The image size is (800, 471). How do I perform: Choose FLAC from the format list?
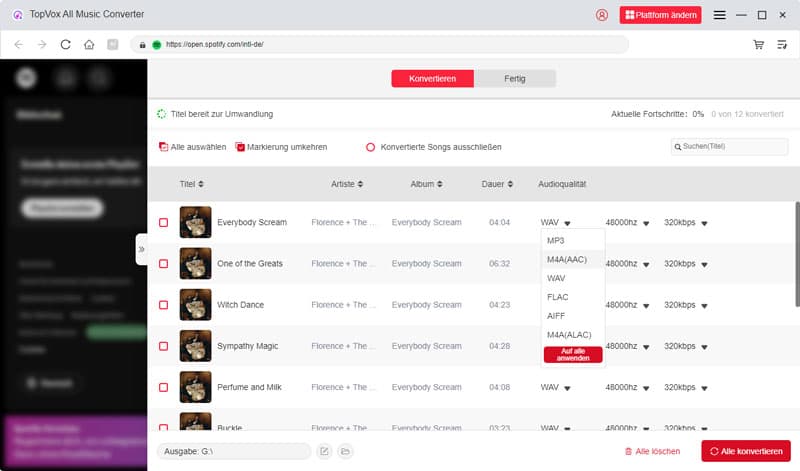click(x=557, y=296)
